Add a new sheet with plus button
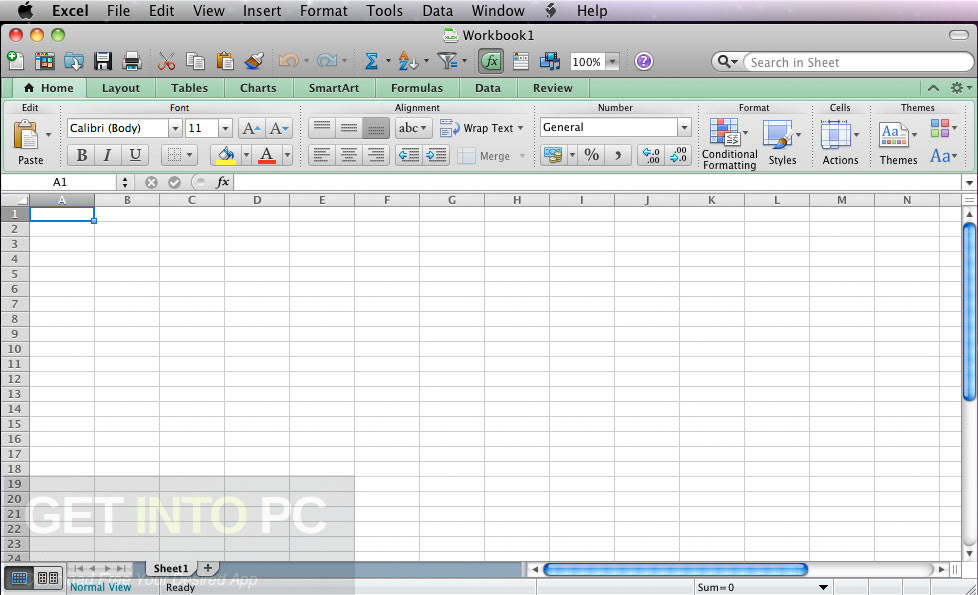 click(x=208, y=568)
